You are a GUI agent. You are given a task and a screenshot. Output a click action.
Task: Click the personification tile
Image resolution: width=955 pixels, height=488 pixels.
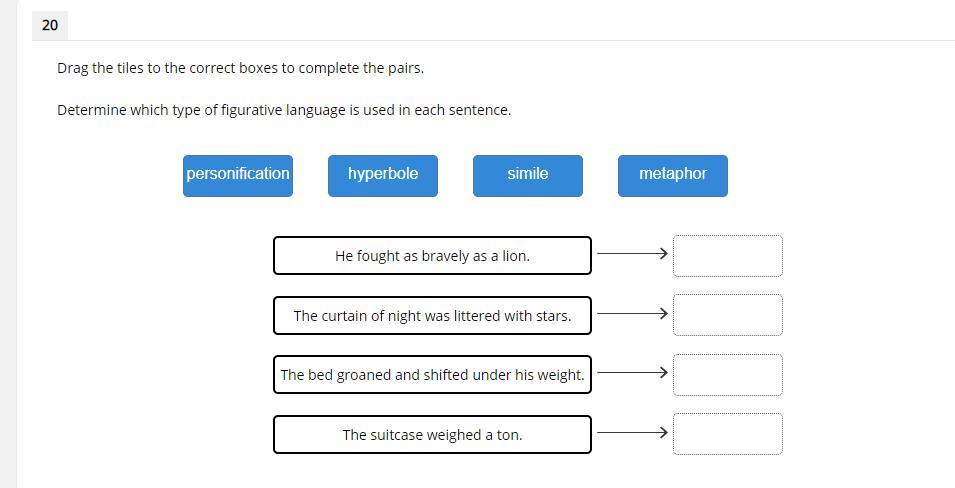click(238, 175)
